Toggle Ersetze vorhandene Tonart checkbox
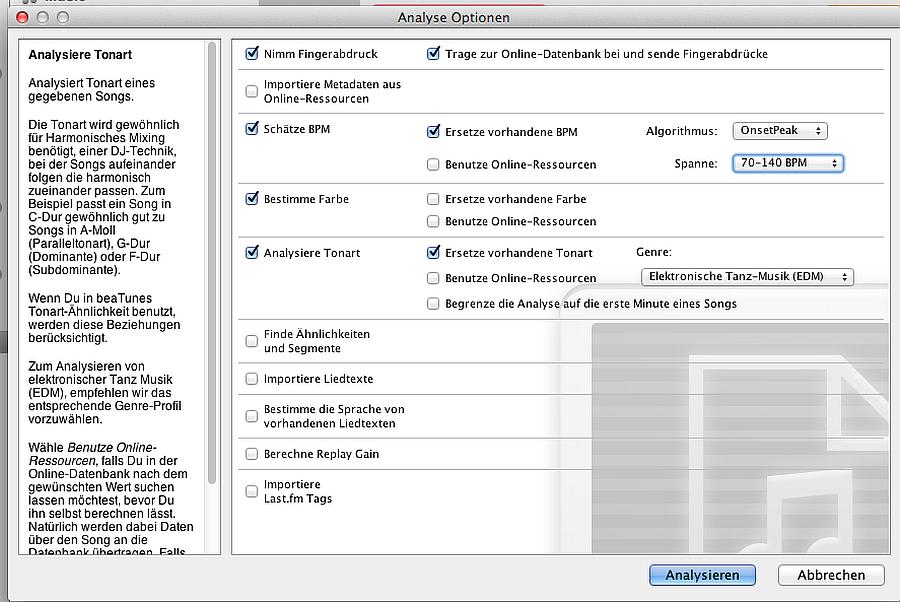This screenshot has height=602, width=900. 433,253
